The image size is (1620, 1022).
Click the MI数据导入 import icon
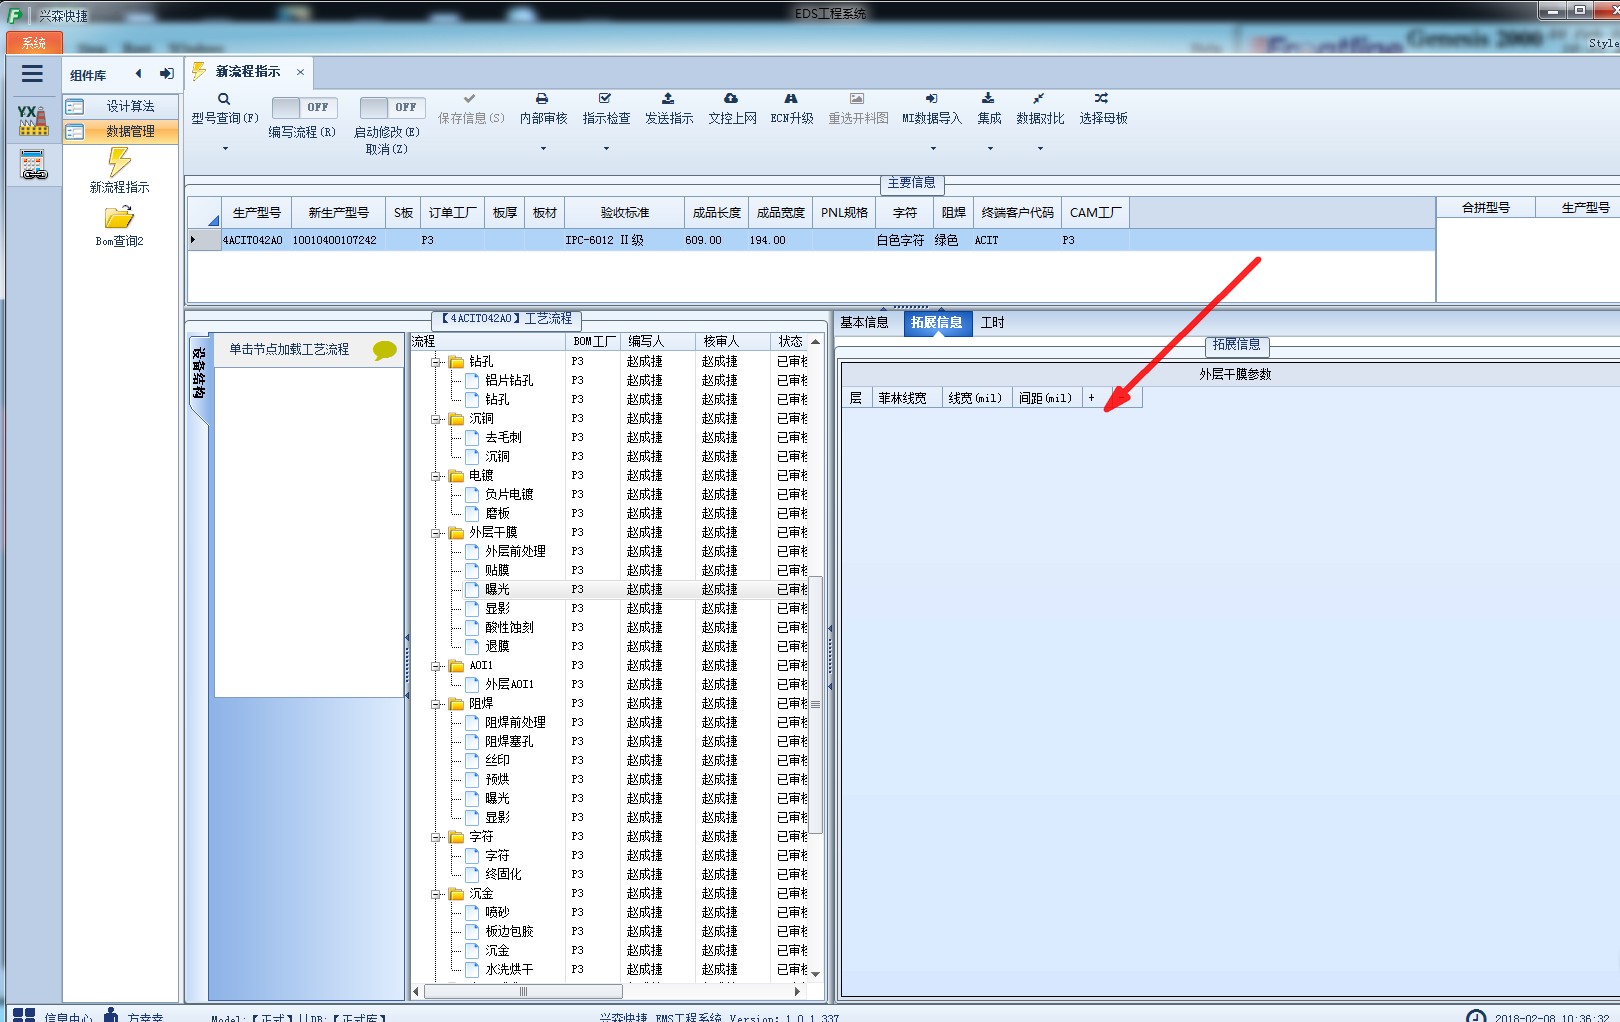[931, 99]
